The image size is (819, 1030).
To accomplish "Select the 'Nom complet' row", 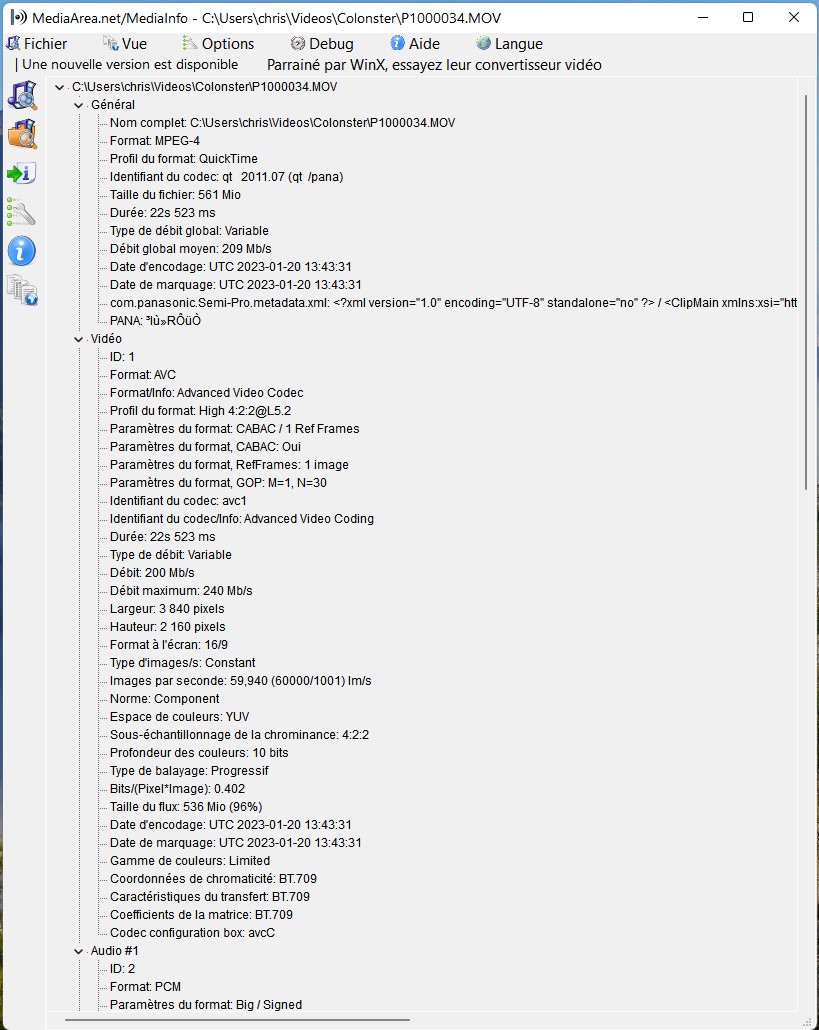I will [282, 123].
